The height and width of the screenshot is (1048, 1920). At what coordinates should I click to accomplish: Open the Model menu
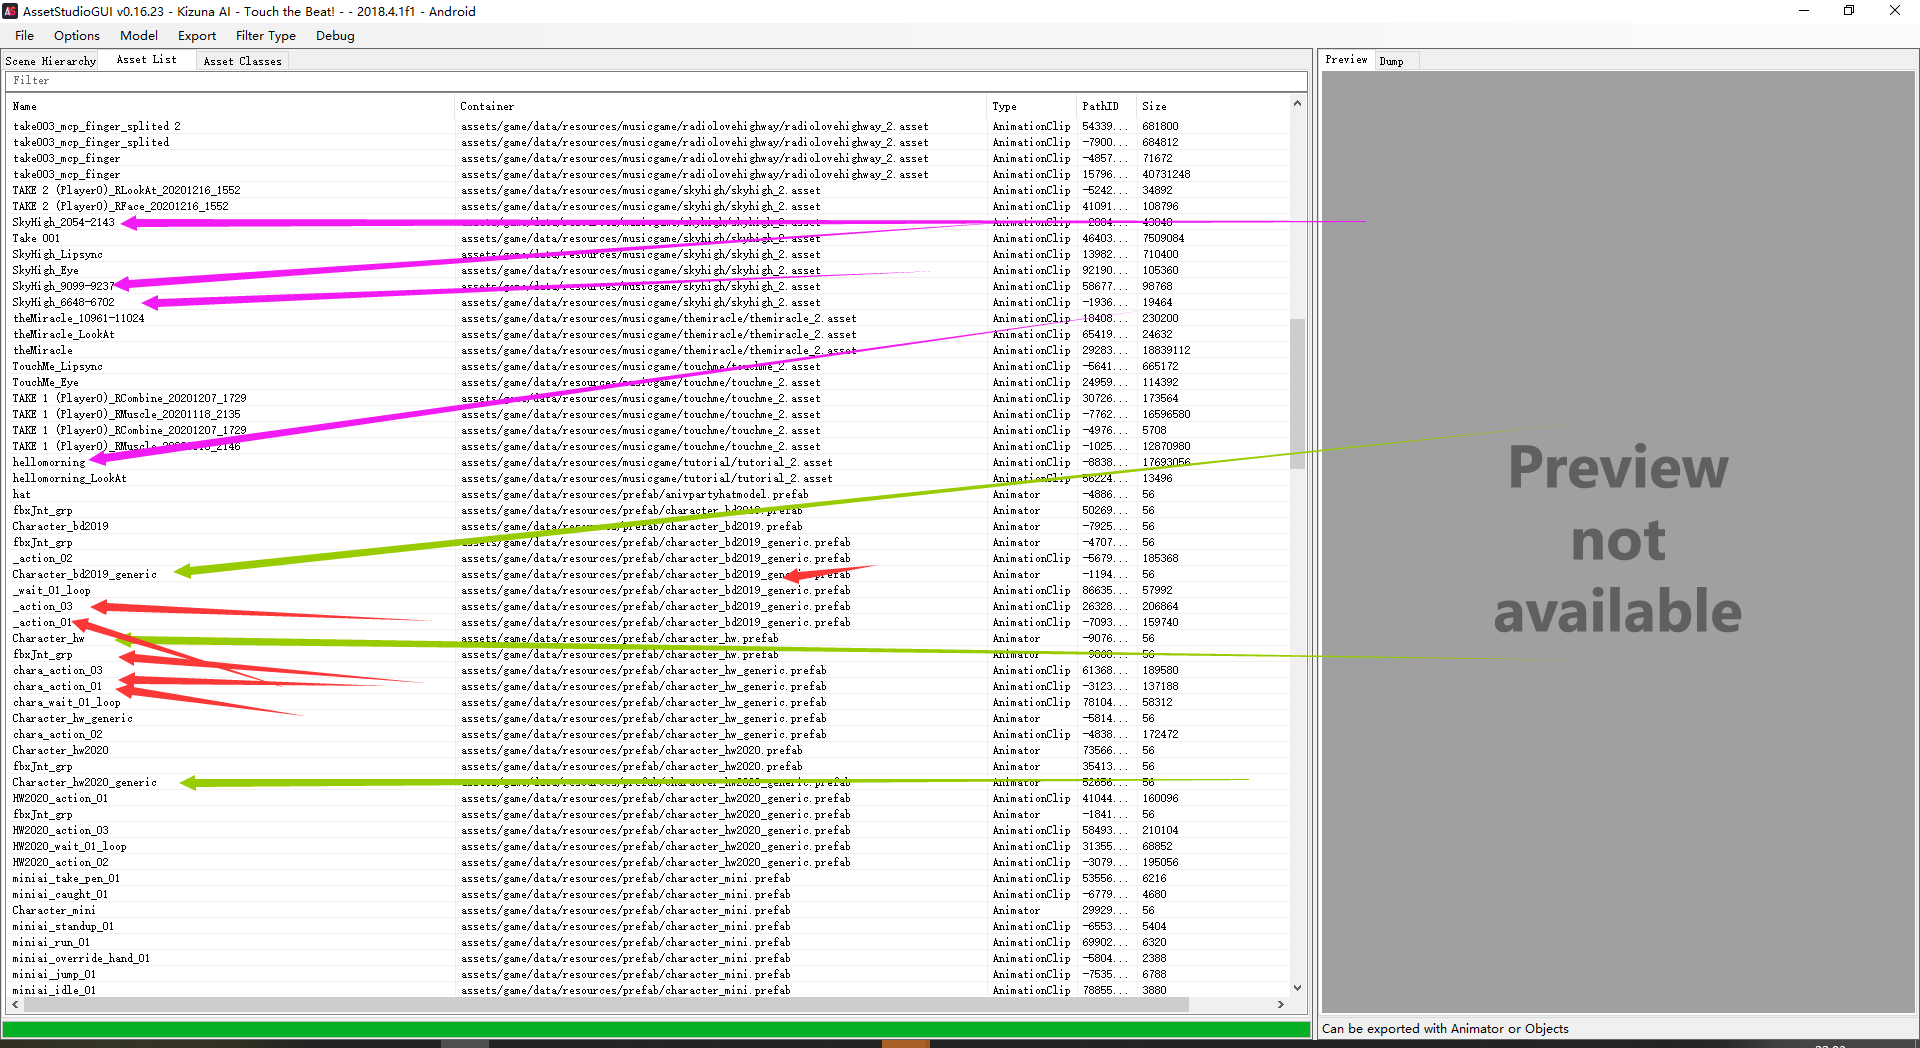[x=139, y=36]
